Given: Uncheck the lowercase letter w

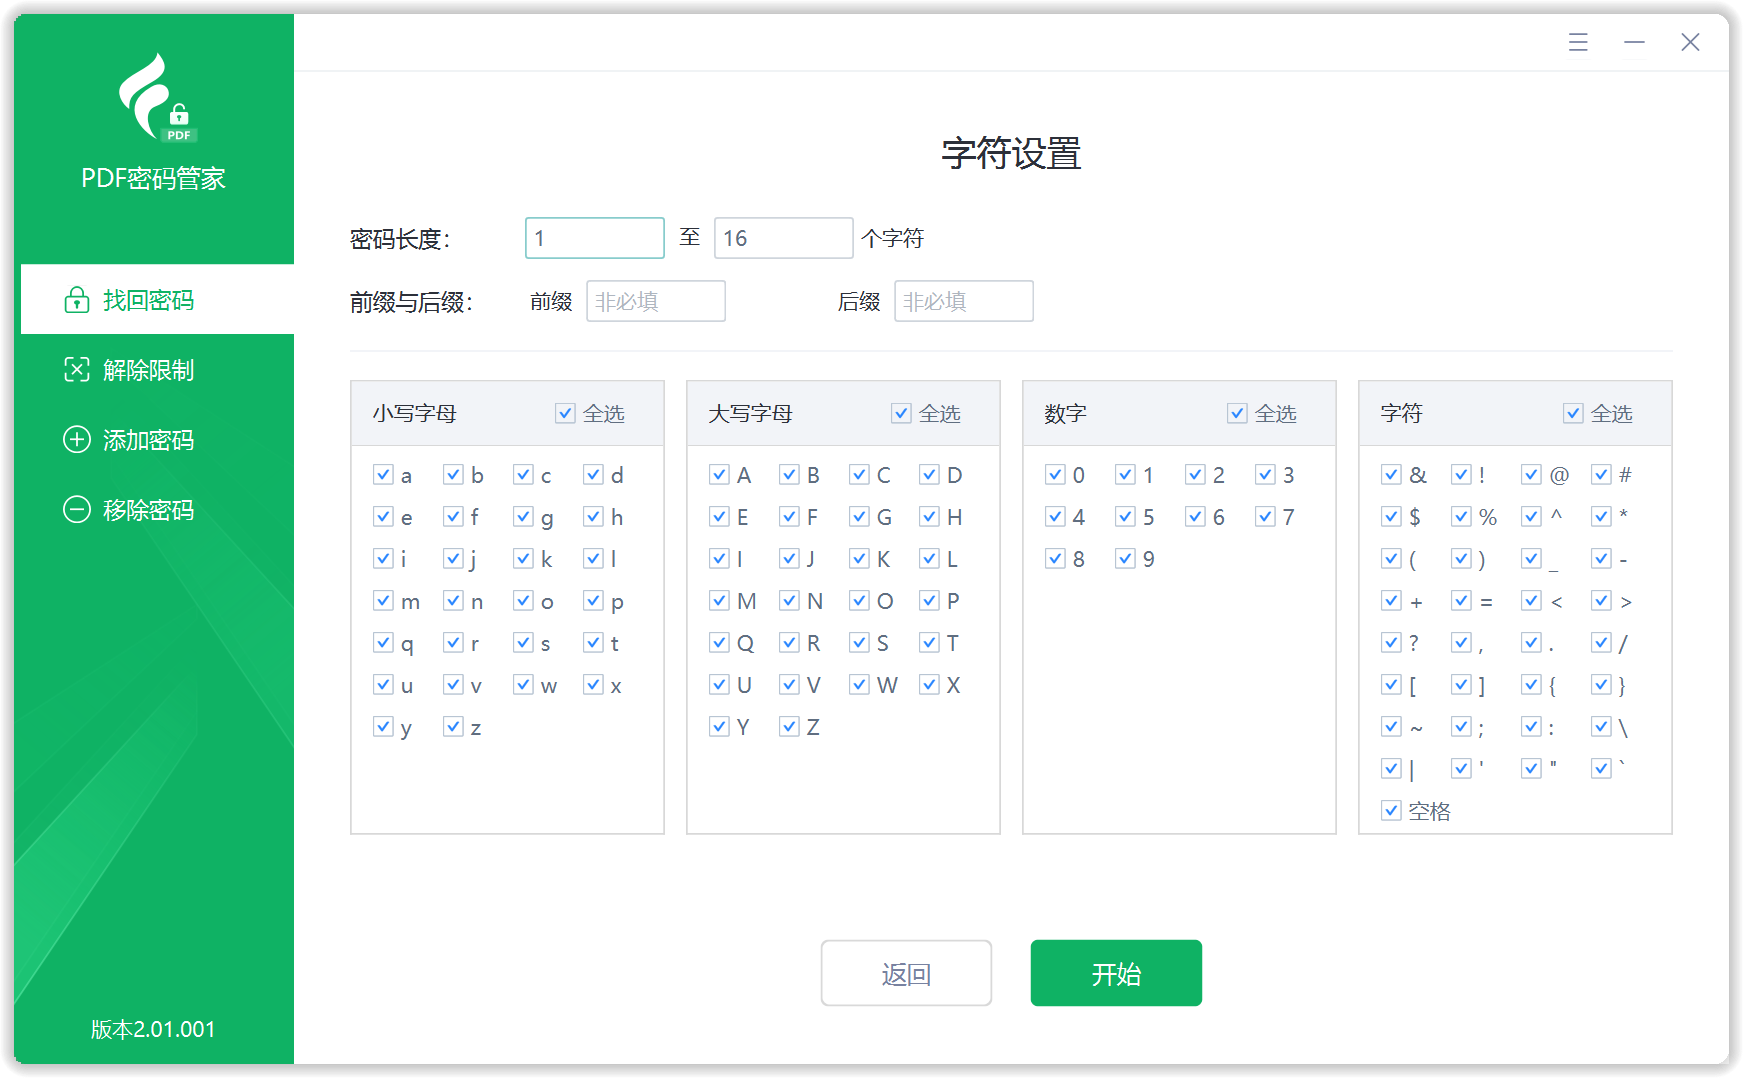Looking at the screenshot, I should tap(523, 684).
